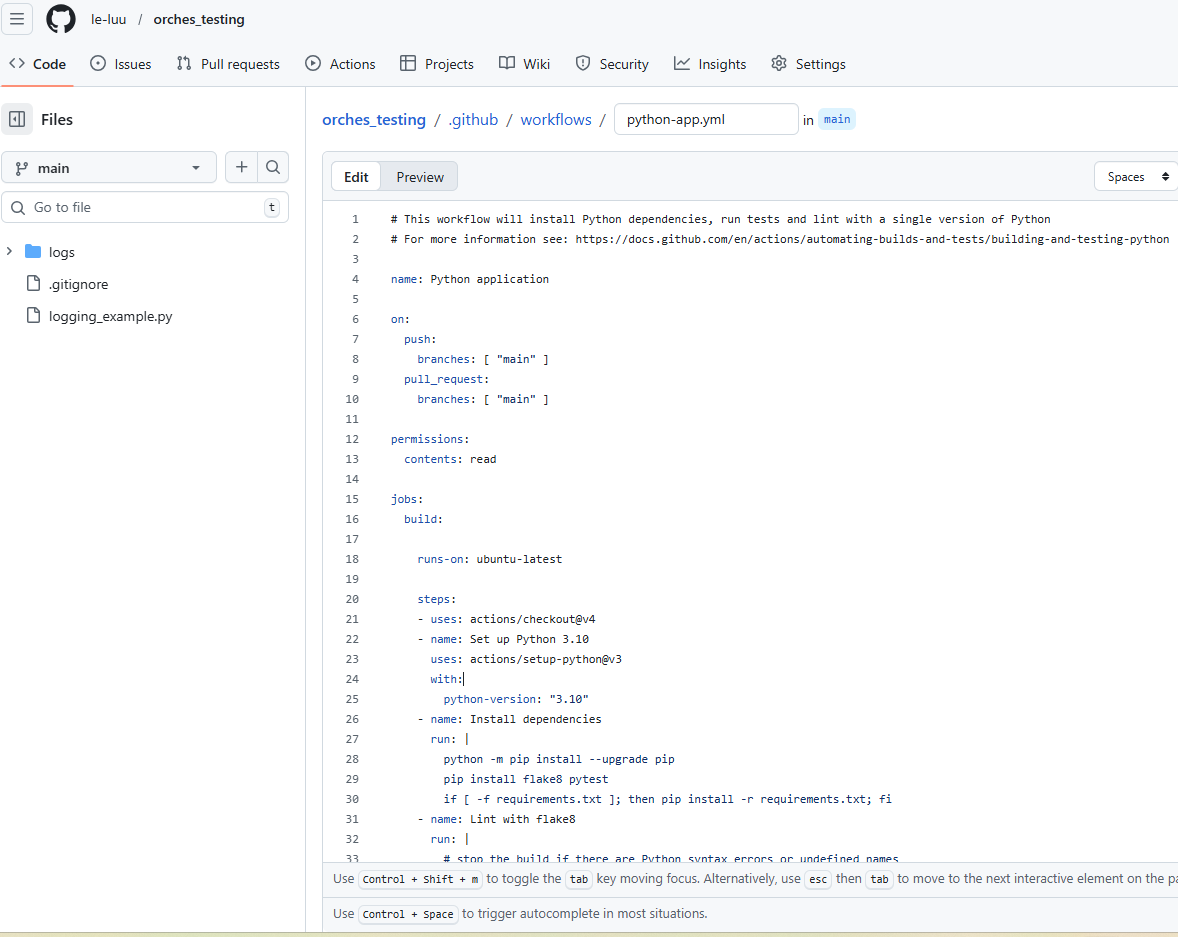The width and height of the screenshot is (1178, 937).
Task: Open the hamburger navigation menu
Action: pos(17,19)
